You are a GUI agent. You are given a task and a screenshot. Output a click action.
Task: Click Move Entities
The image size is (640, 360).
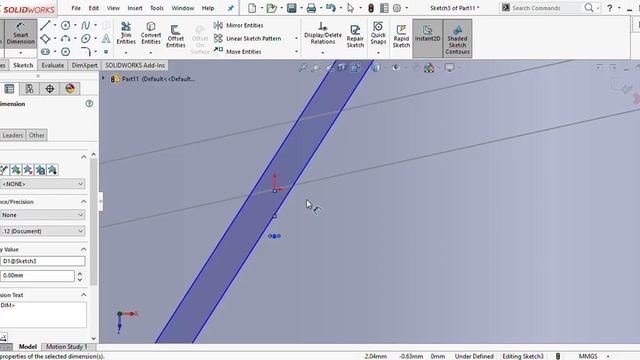[x=238, y=51]
